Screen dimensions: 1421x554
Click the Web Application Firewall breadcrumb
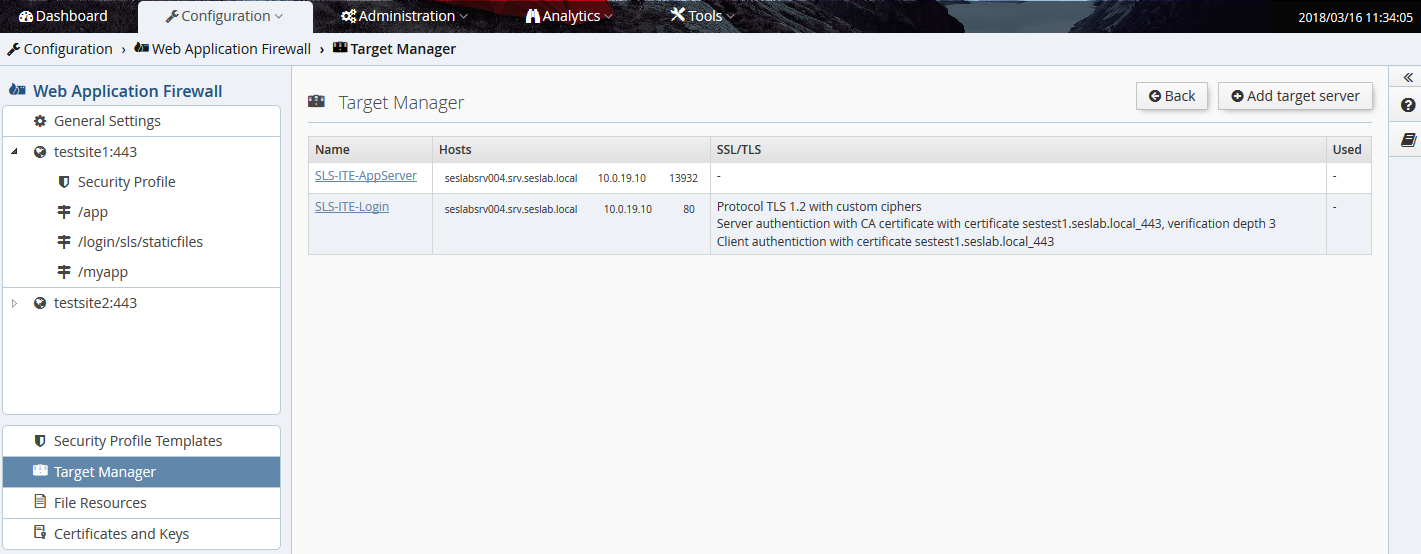[231, 49]
